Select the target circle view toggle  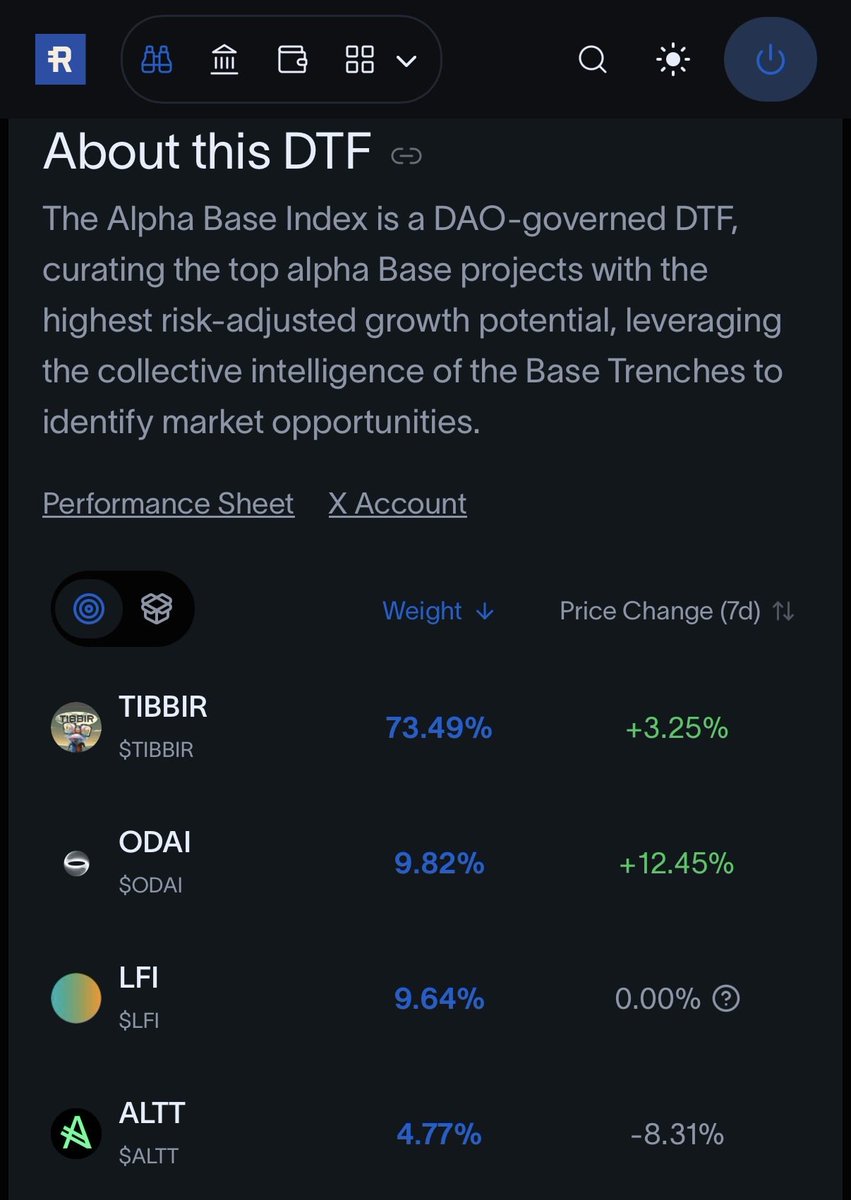point(88,608)
